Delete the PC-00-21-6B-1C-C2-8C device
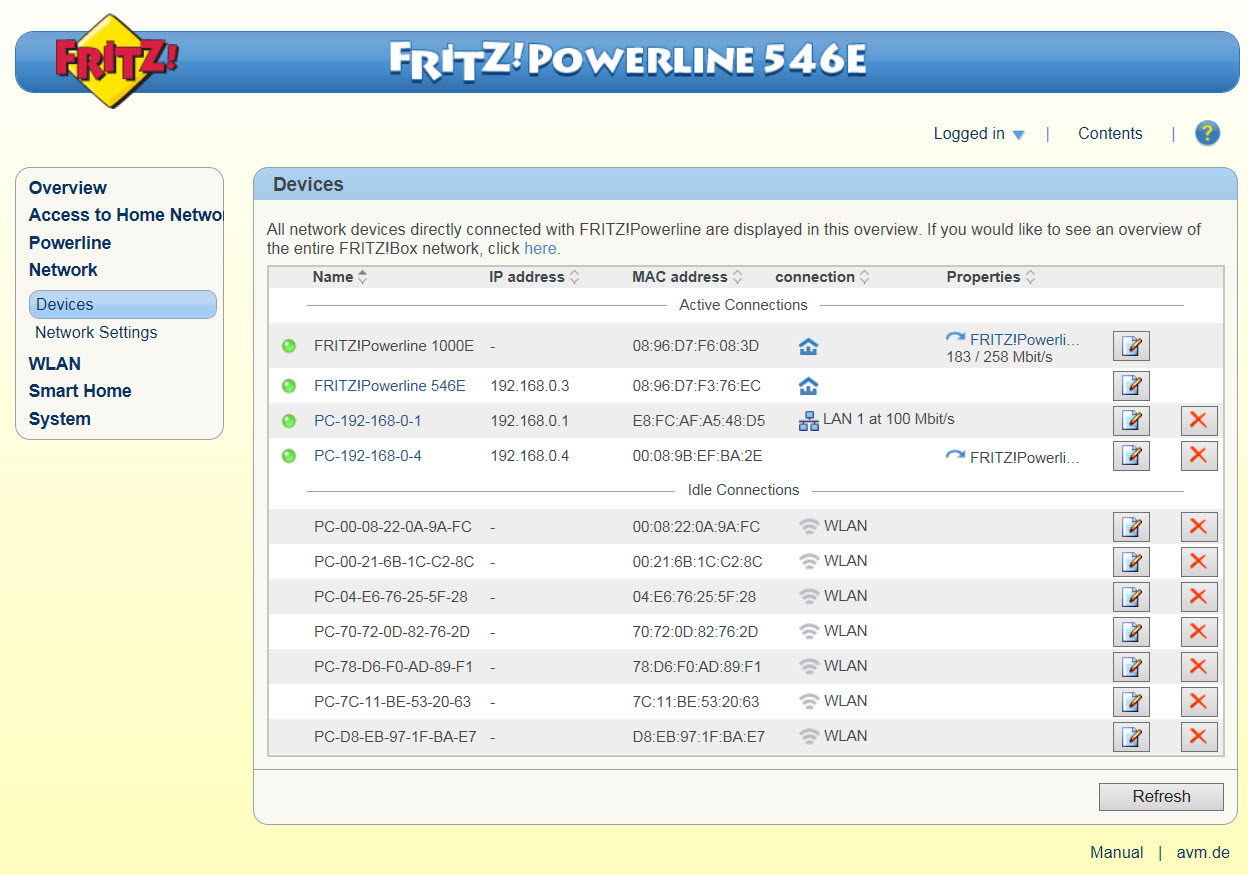This screenshot has height=875, width=1248. (1199, 562)
